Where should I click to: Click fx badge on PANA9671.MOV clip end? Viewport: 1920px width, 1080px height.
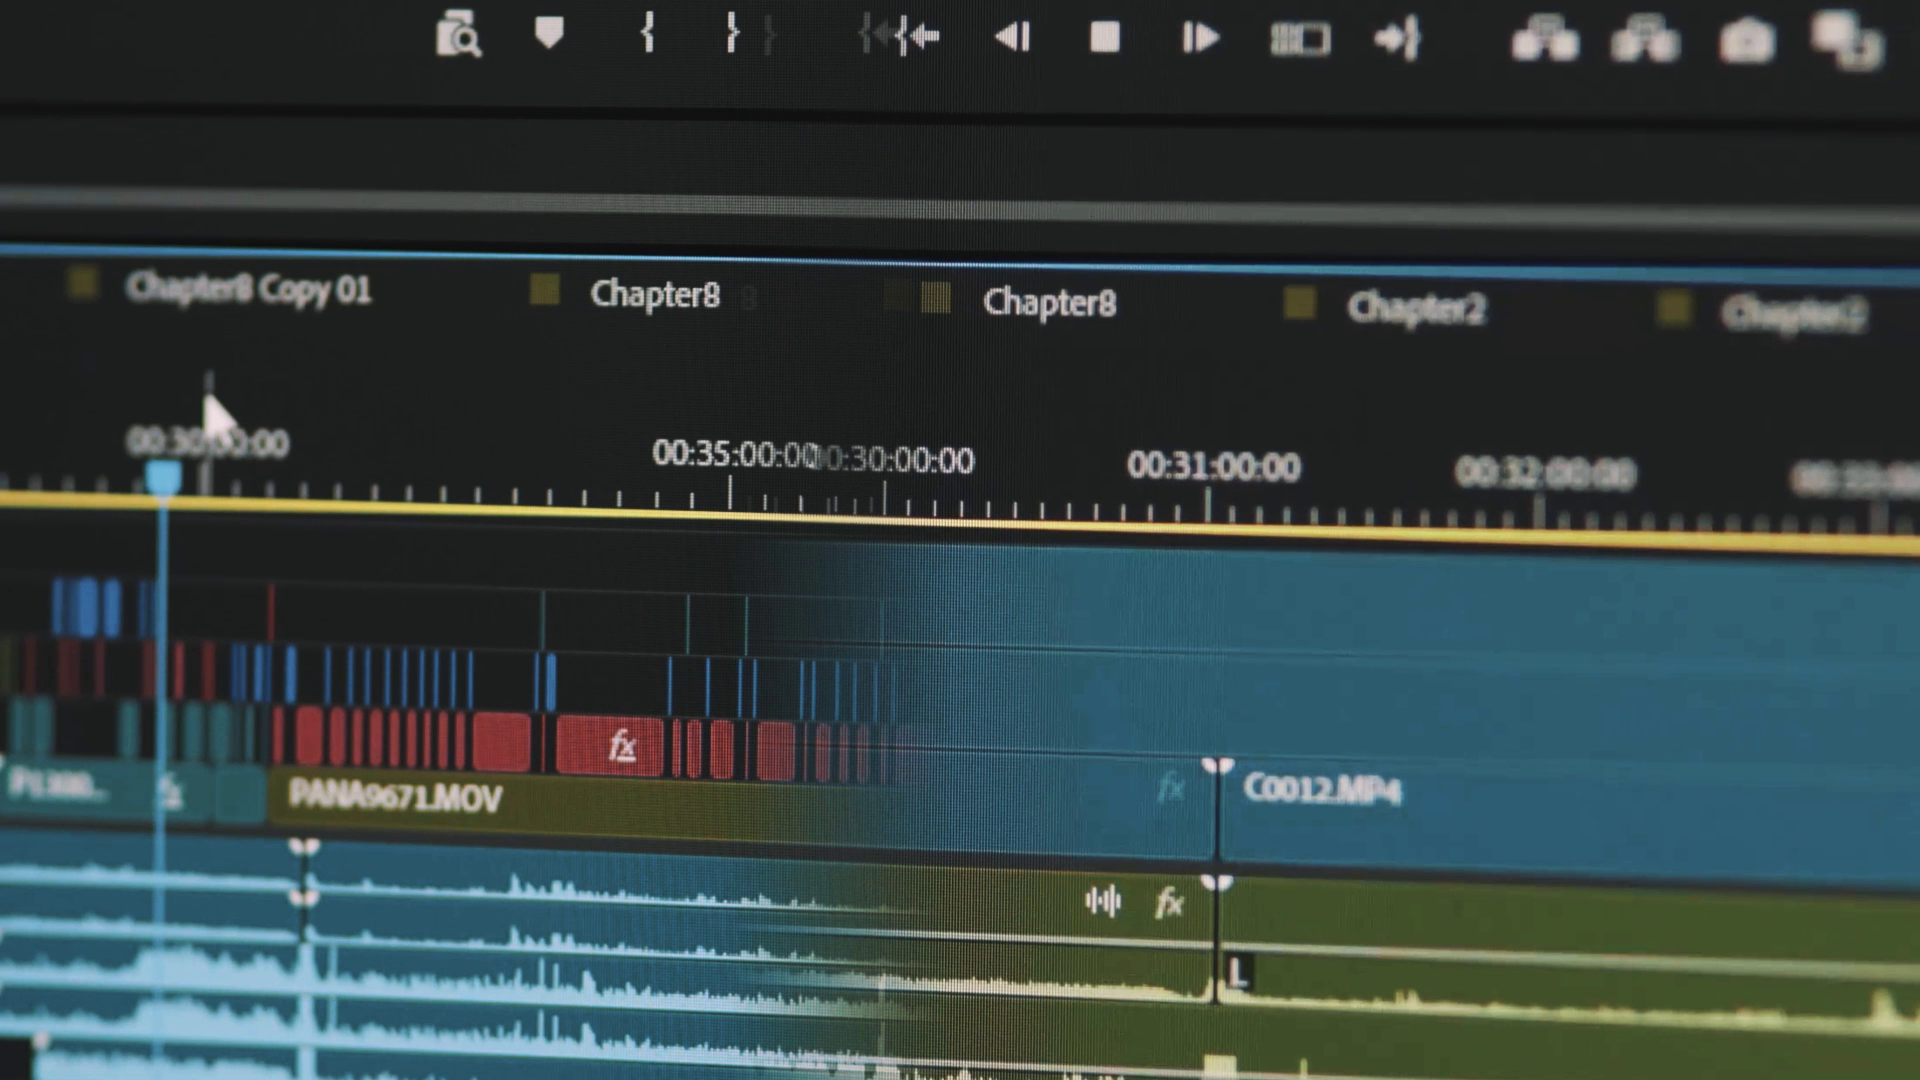tap(1171, 789)
